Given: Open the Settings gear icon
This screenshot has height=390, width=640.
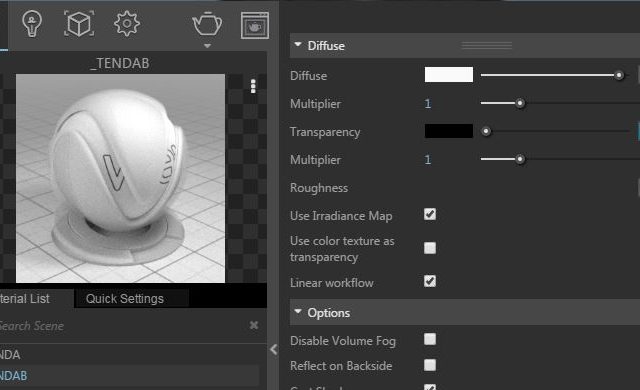Looking at the screenshot, I should 127,24.
